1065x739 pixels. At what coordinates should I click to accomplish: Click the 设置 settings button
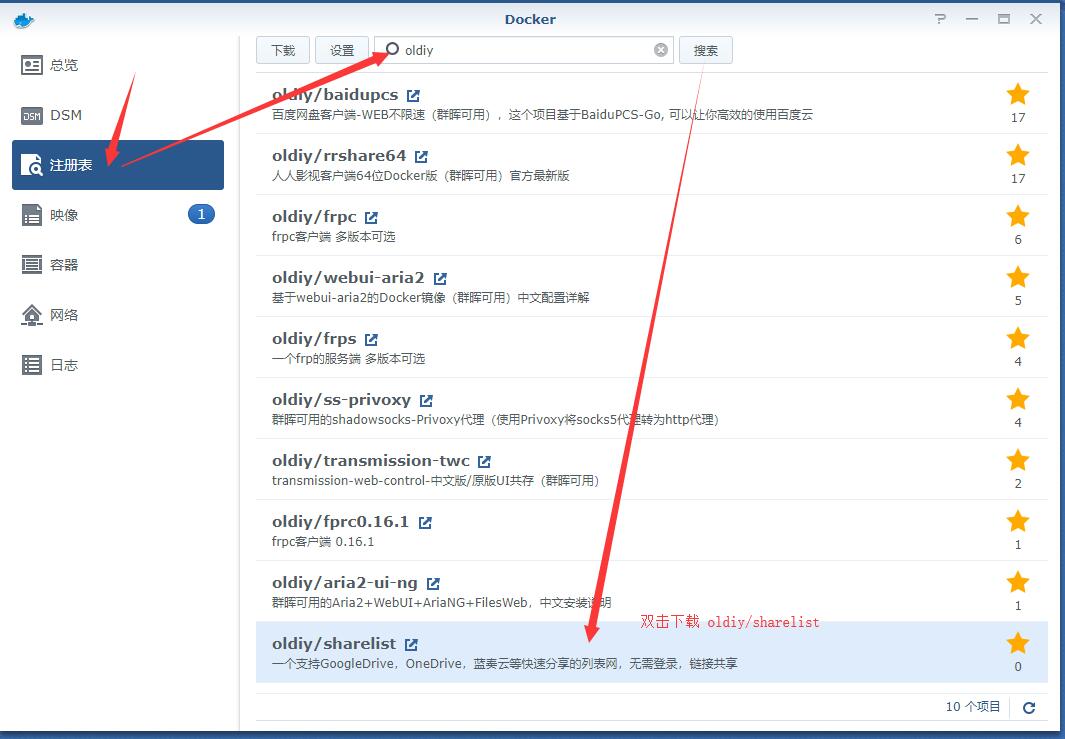point(342,50)
